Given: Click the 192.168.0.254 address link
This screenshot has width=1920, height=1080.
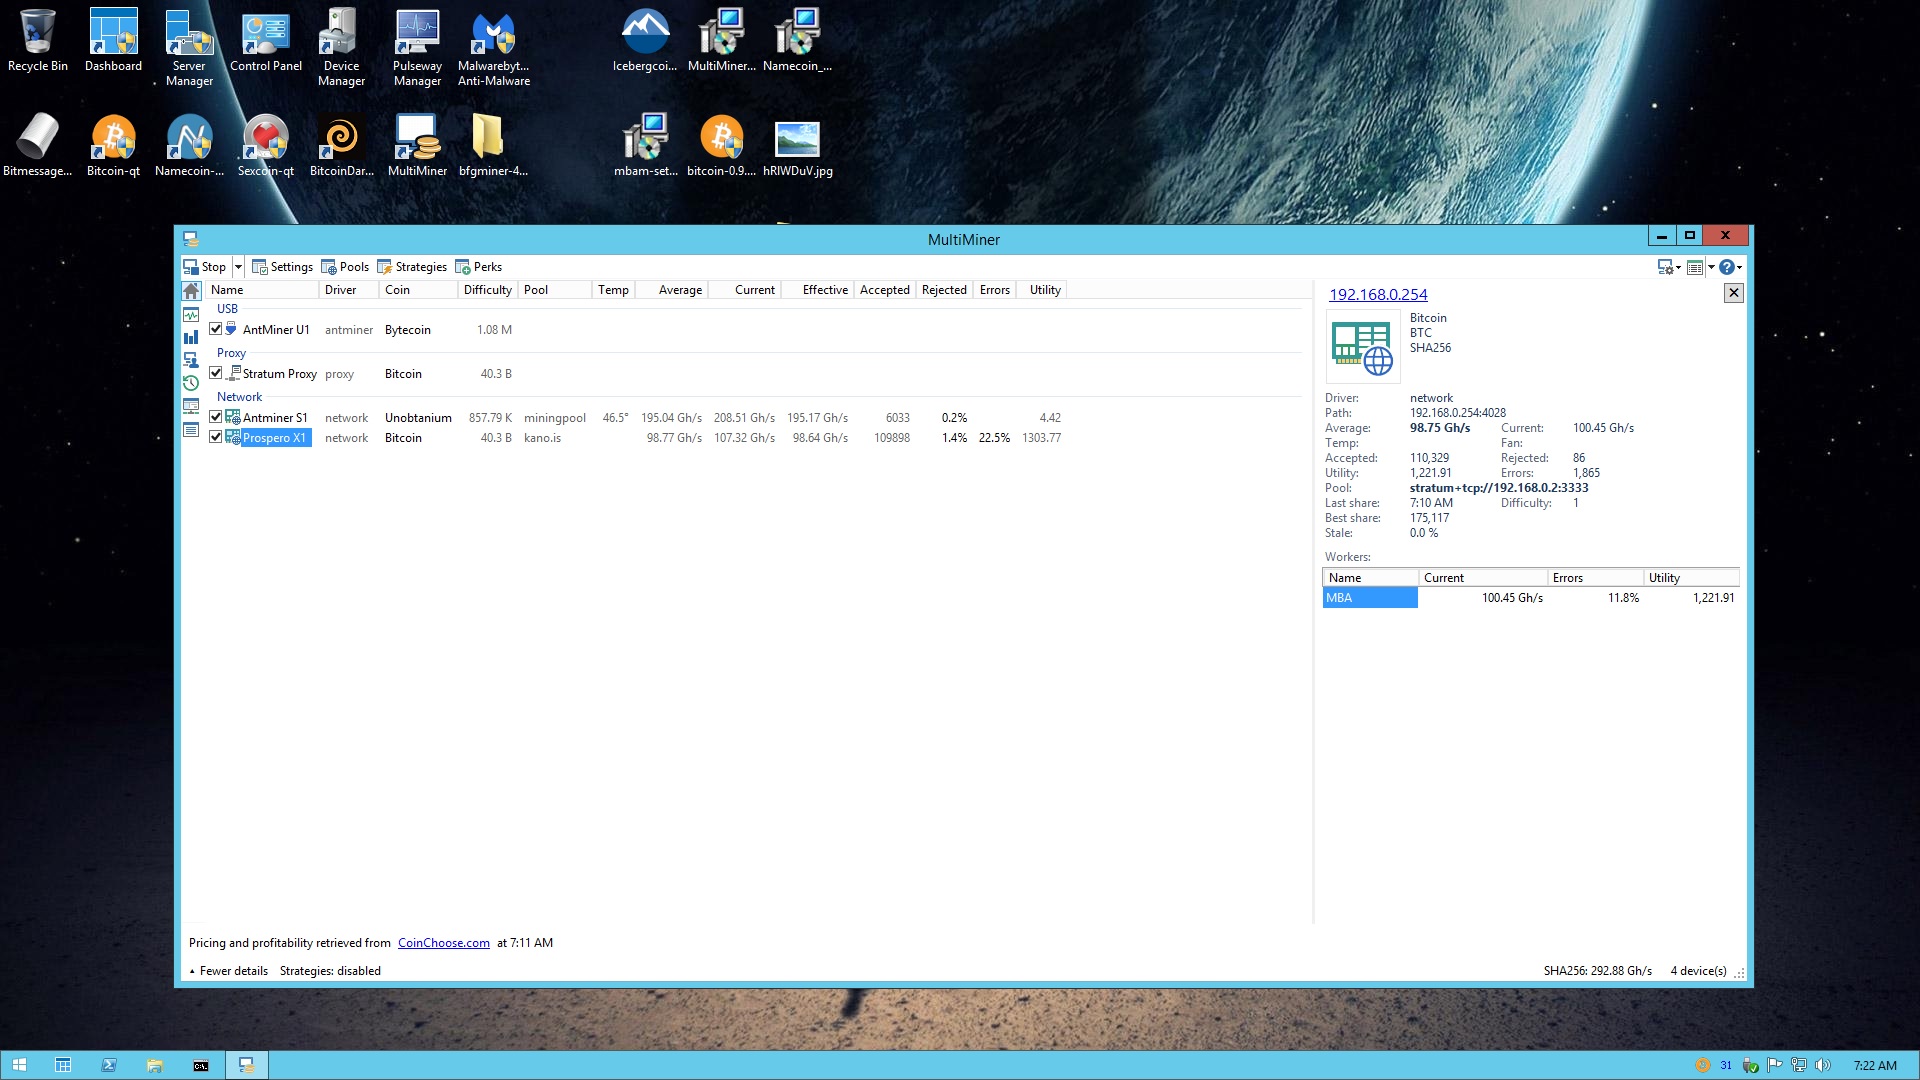Looking at the screenshot, I should [x=1377, y=295].
